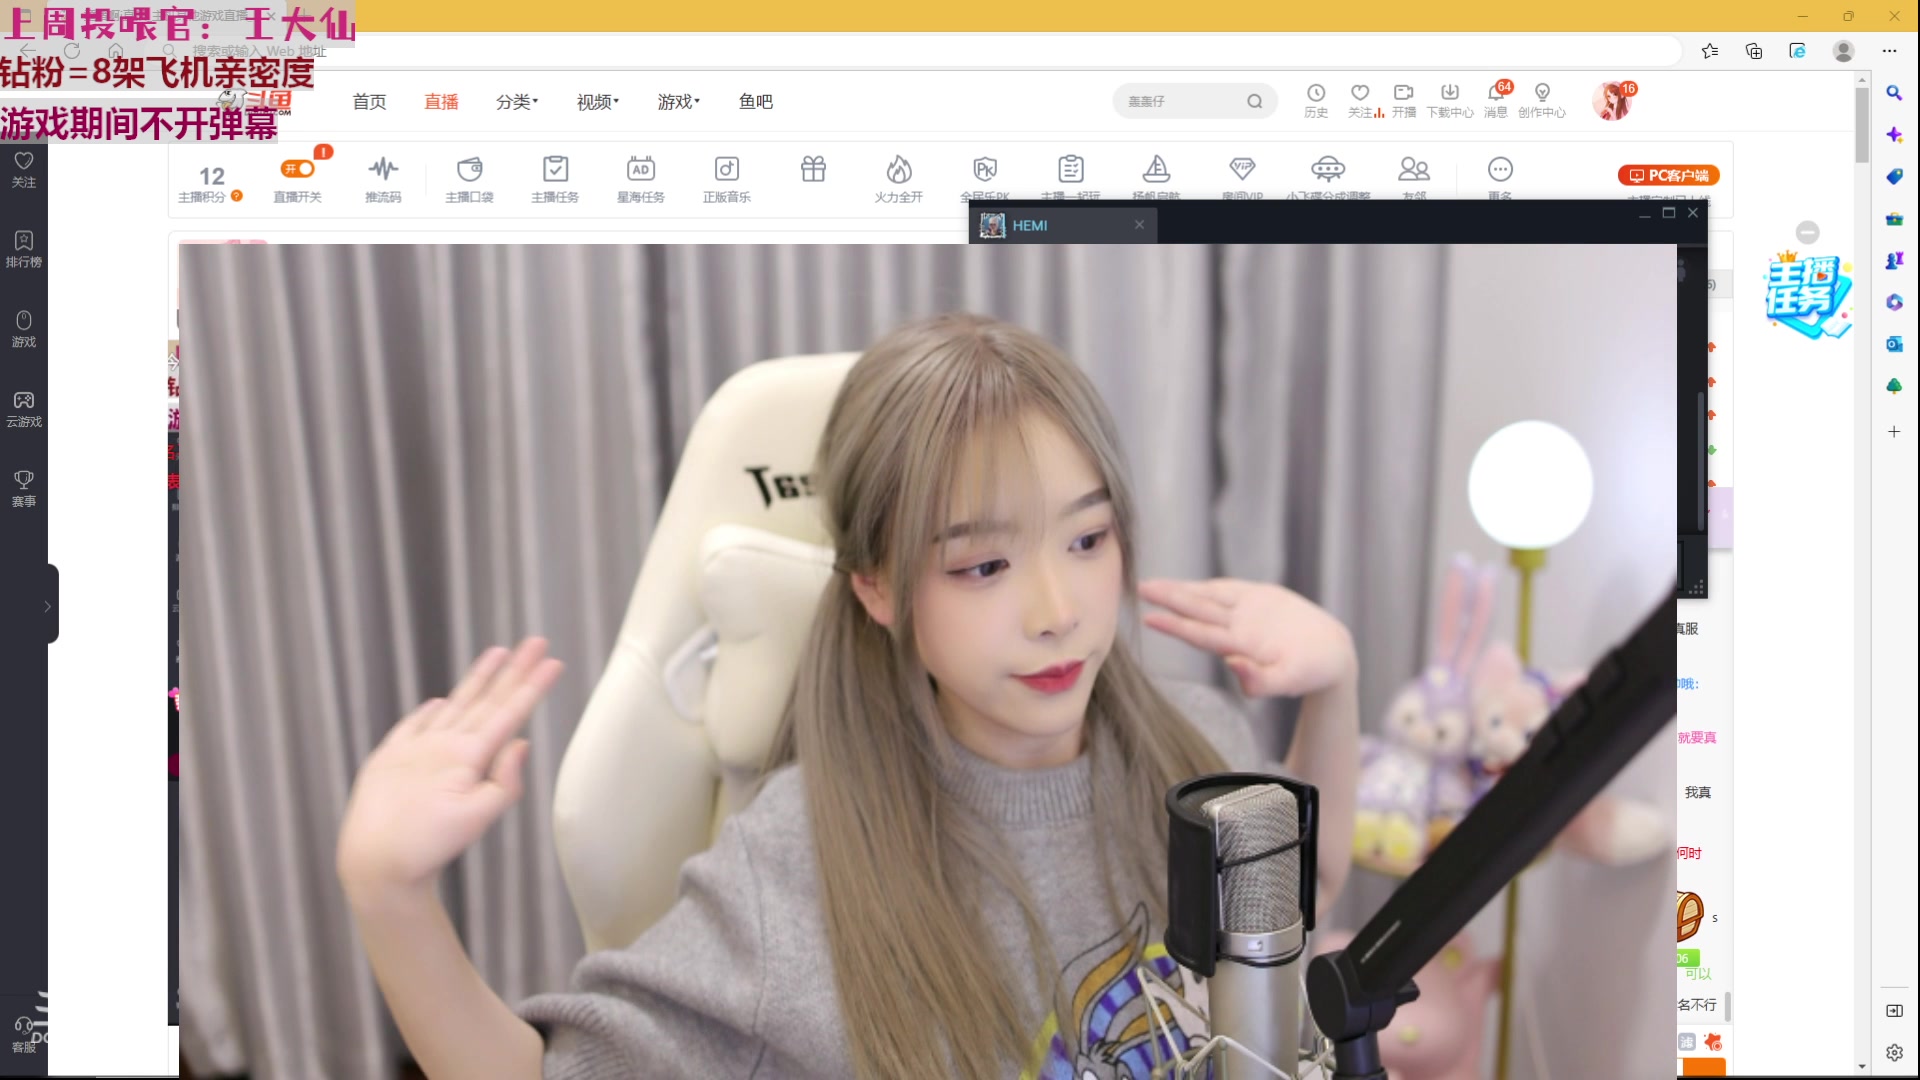Viewport: 1920px width, 1080px height.
Task: Open browser collections icon
Action: click(x=1754, y=51)
